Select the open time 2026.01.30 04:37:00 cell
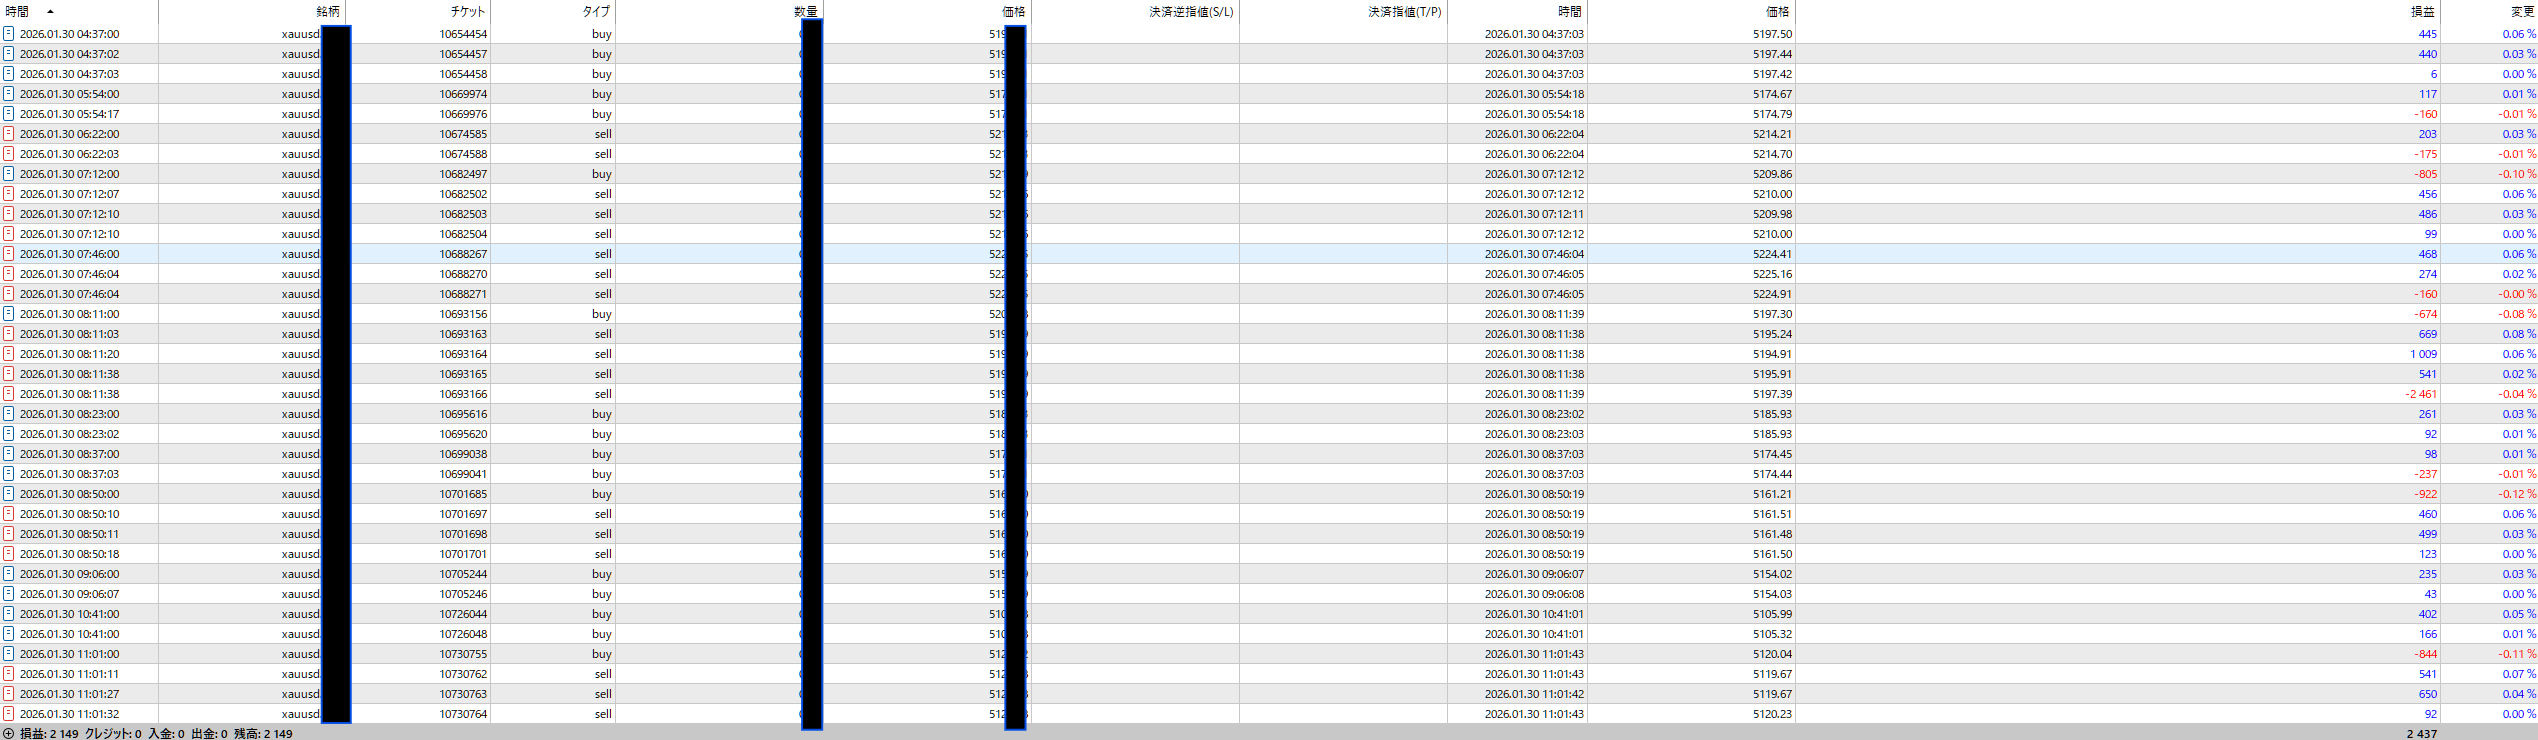2538x740 pixels. click(x=69, y=34)
